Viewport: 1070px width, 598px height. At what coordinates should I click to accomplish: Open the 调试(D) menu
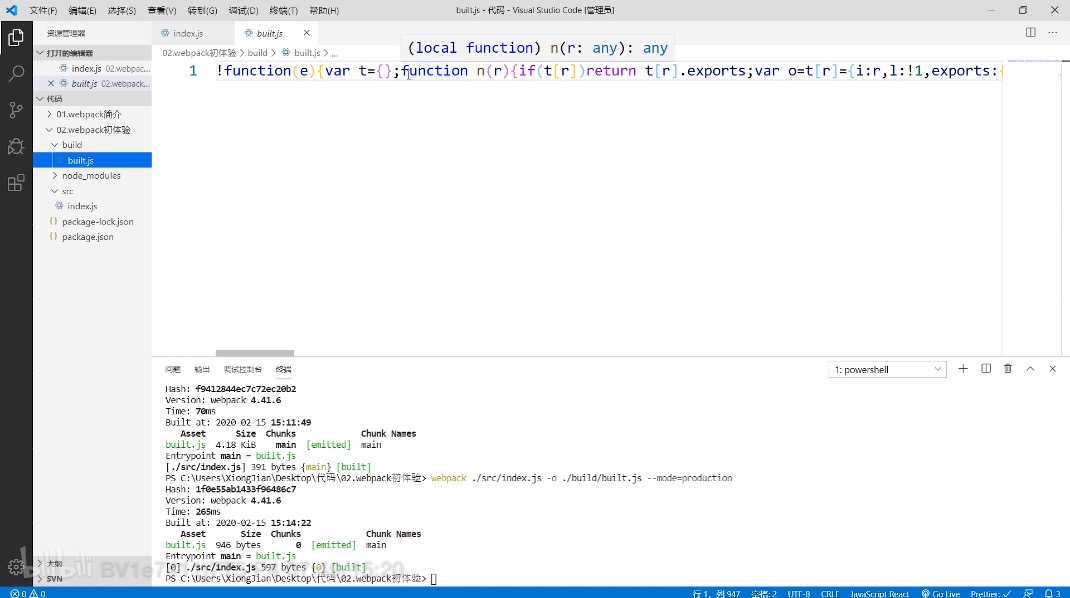[243, 10]
